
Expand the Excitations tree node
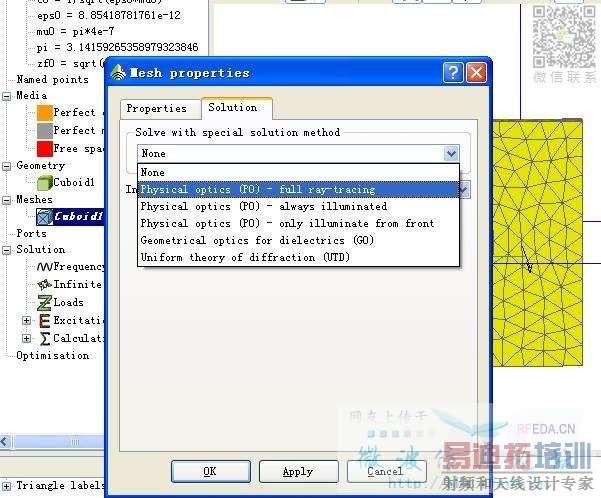[x=26, y=320]
